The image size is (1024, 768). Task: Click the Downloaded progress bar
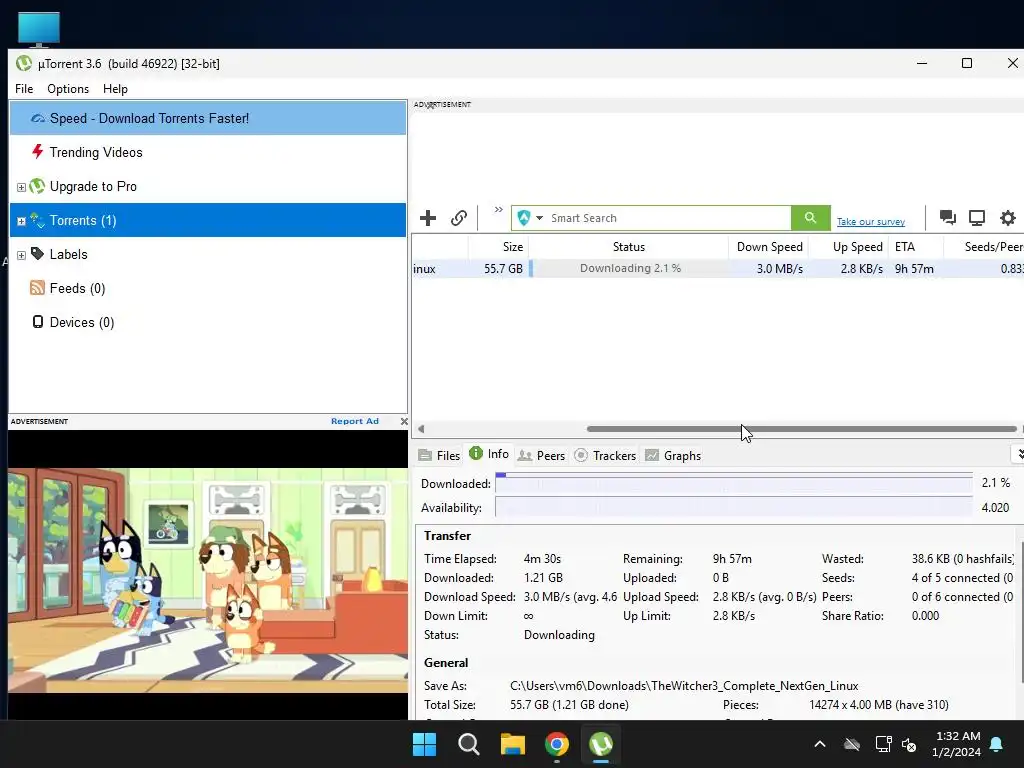point(734,483)
